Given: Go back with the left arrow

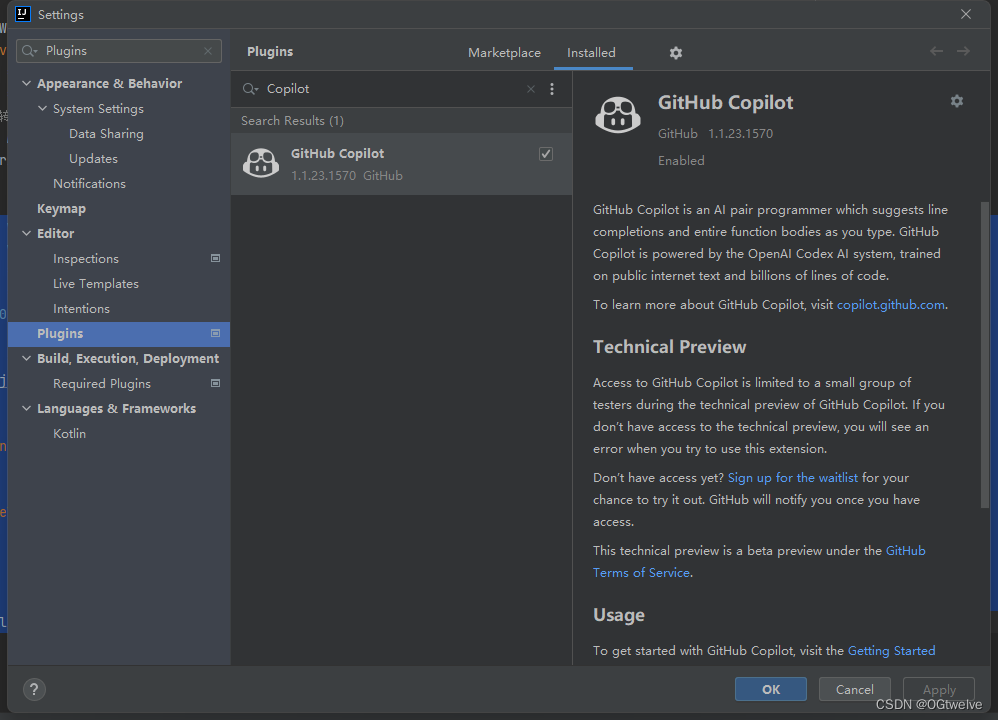Looking at the screenshot, I should (936, 51).
